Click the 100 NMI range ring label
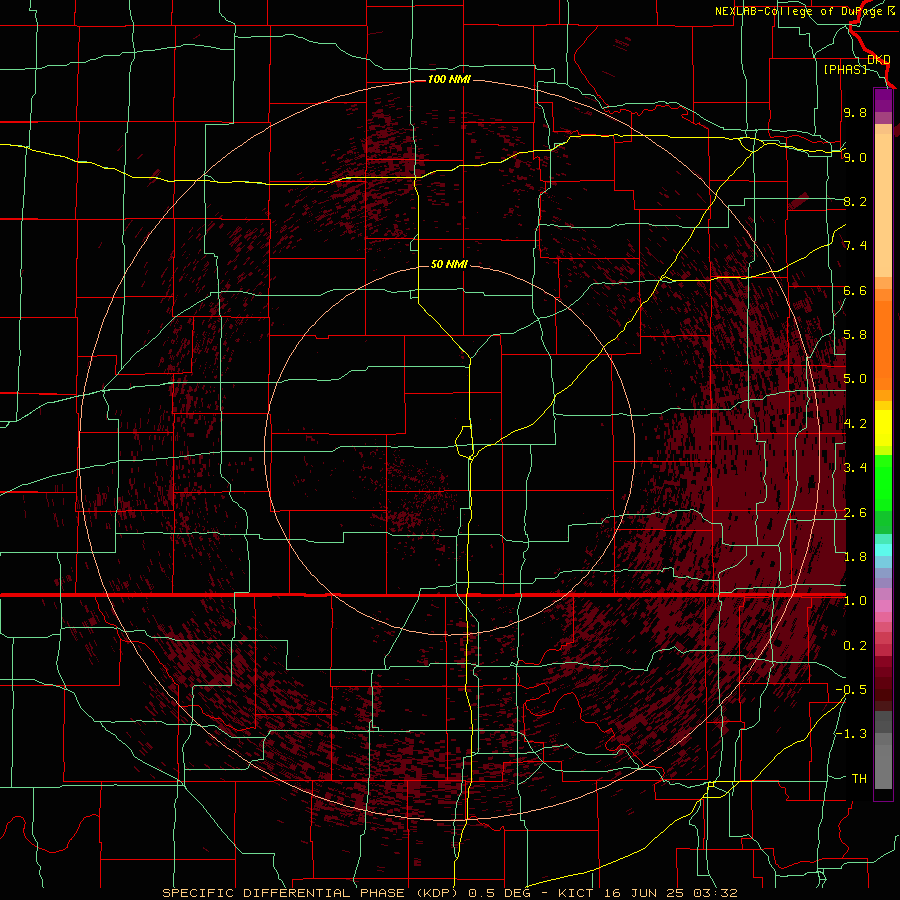 click(449, 79)
